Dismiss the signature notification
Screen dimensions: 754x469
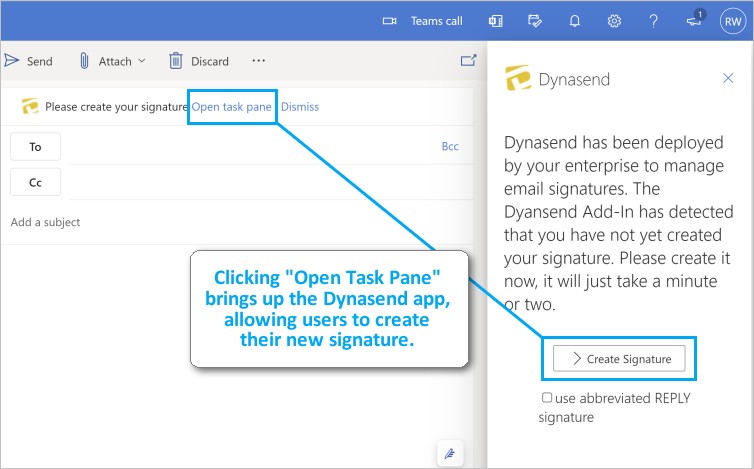tap(300, 107)
